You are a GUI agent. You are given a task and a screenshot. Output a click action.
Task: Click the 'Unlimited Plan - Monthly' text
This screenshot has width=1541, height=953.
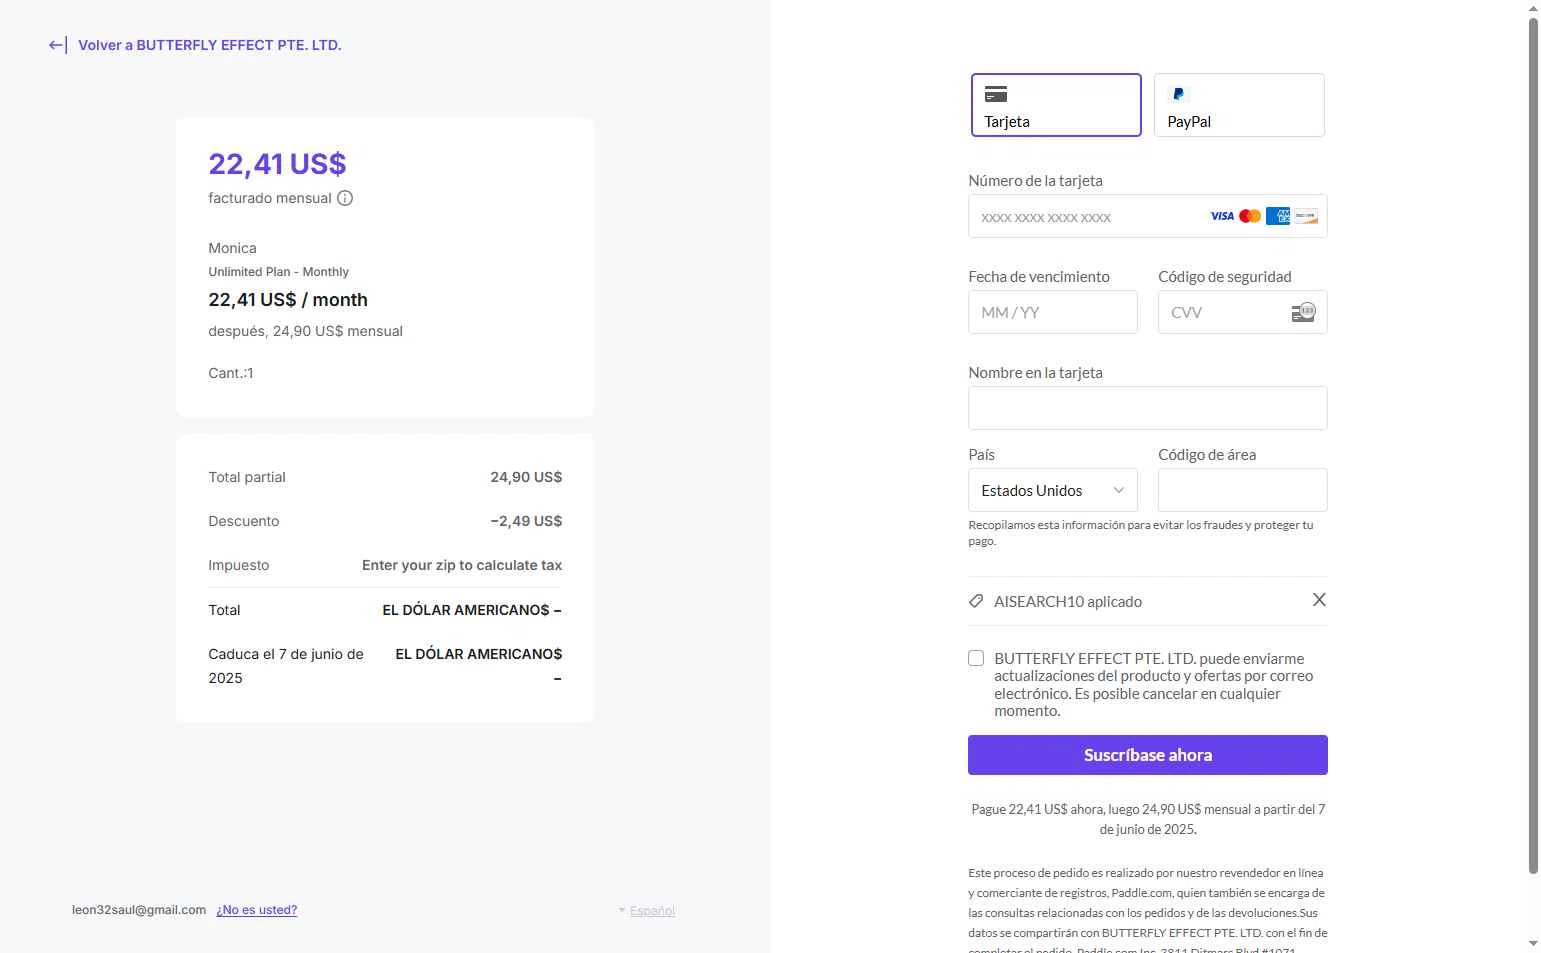[279, 272]
